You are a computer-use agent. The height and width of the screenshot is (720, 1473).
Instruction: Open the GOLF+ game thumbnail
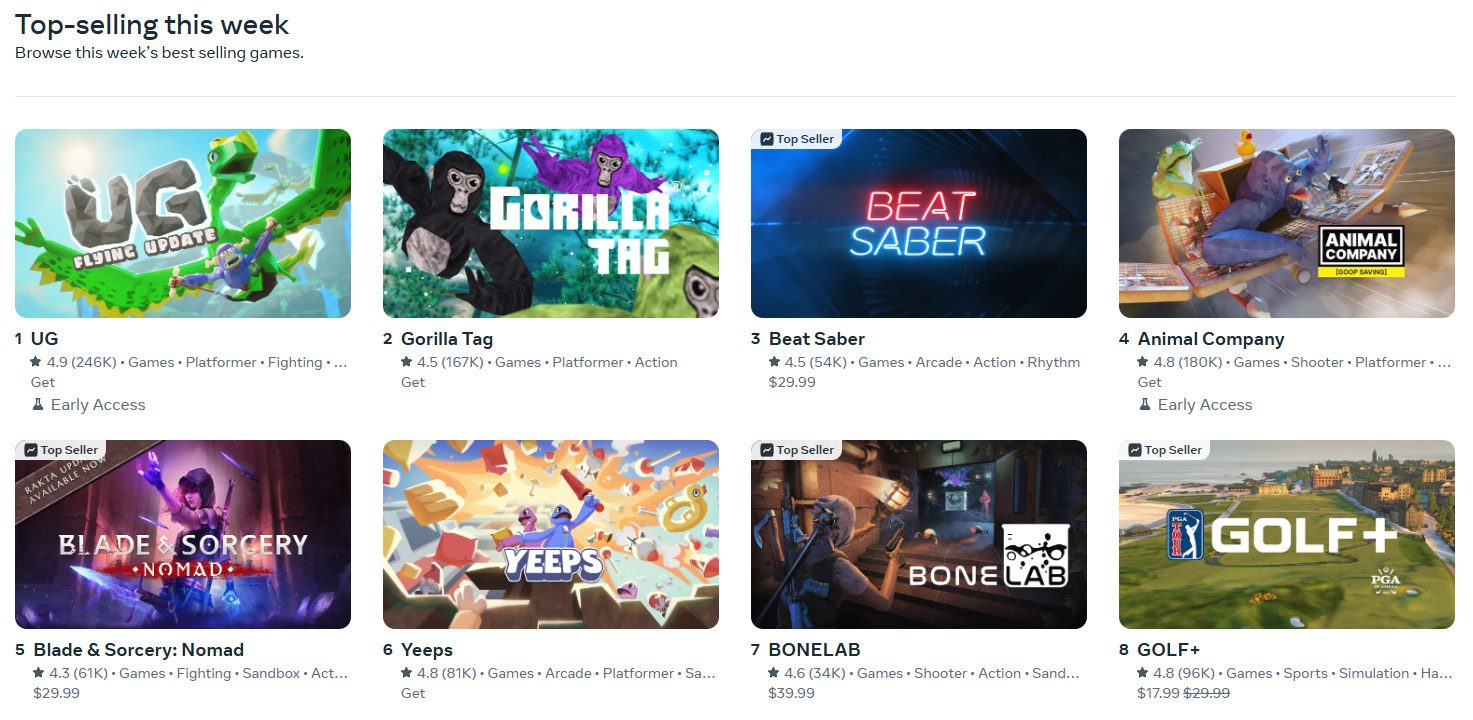(1287, 534)
